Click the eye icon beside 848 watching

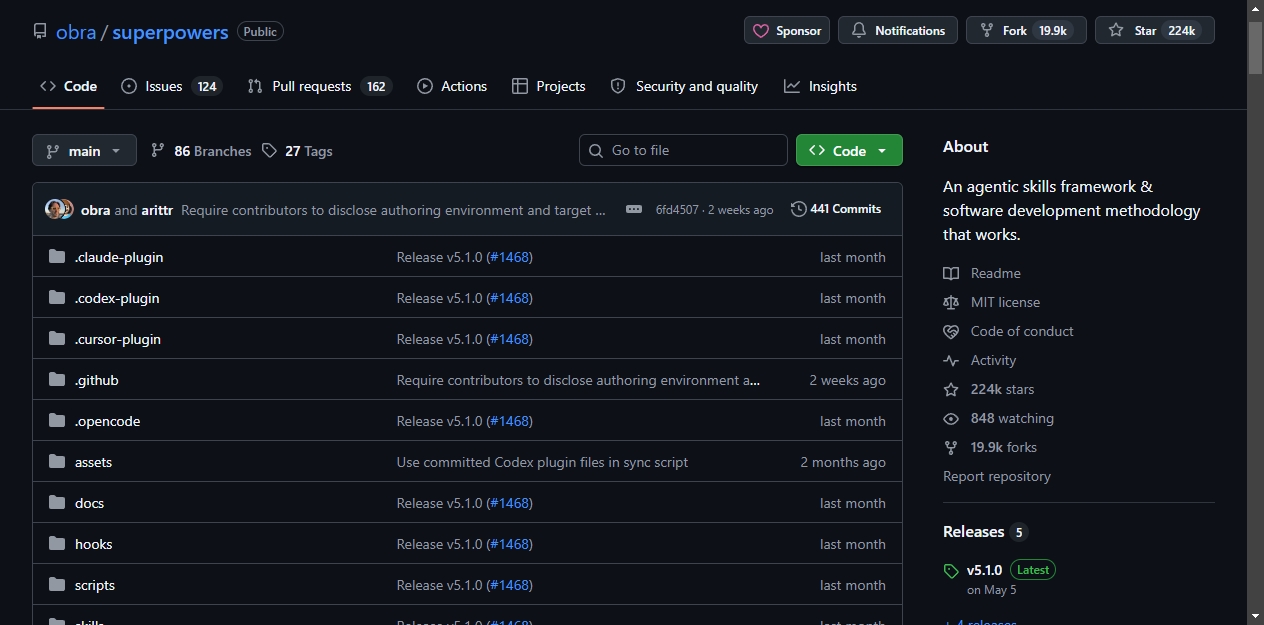pyautogui.click(x=951, y=418)
